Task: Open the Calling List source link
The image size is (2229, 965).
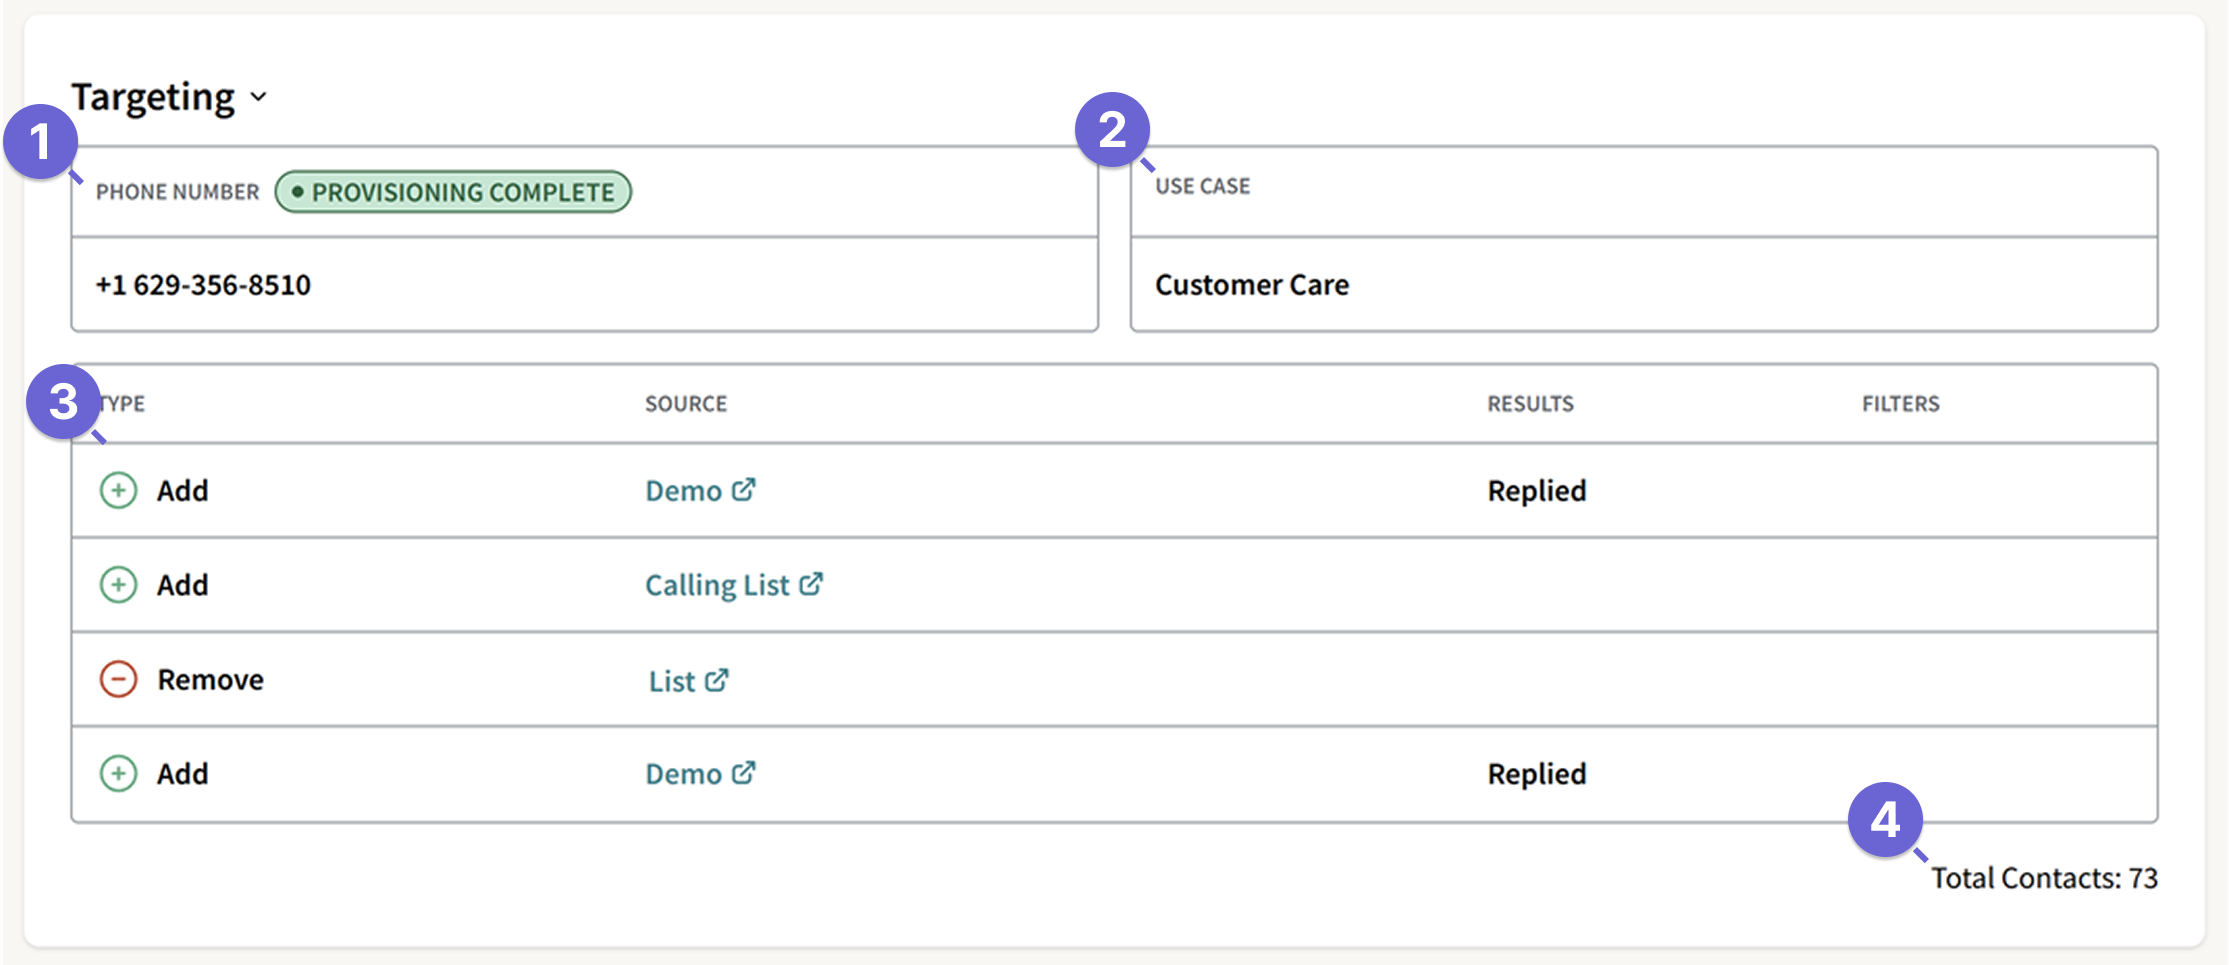Action: coord(733,585)
